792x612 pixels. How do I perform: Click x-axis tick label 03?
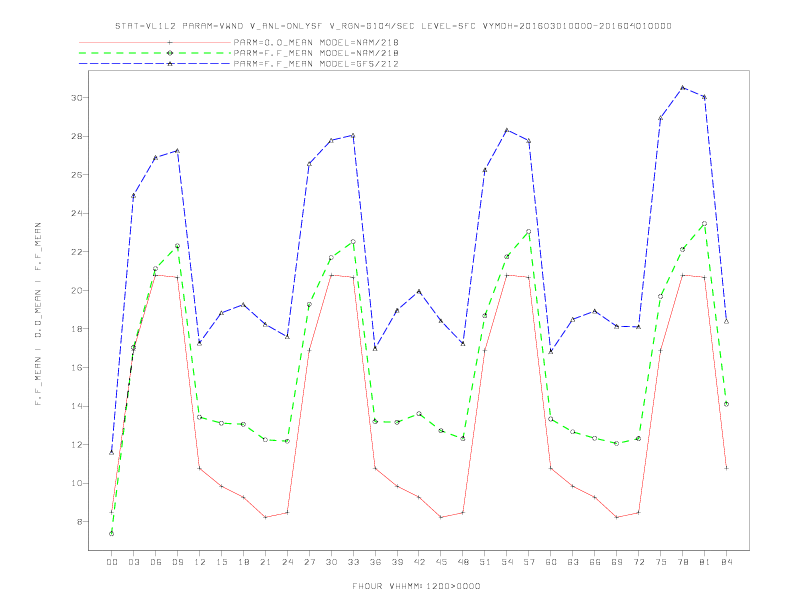tap(133, 562)
